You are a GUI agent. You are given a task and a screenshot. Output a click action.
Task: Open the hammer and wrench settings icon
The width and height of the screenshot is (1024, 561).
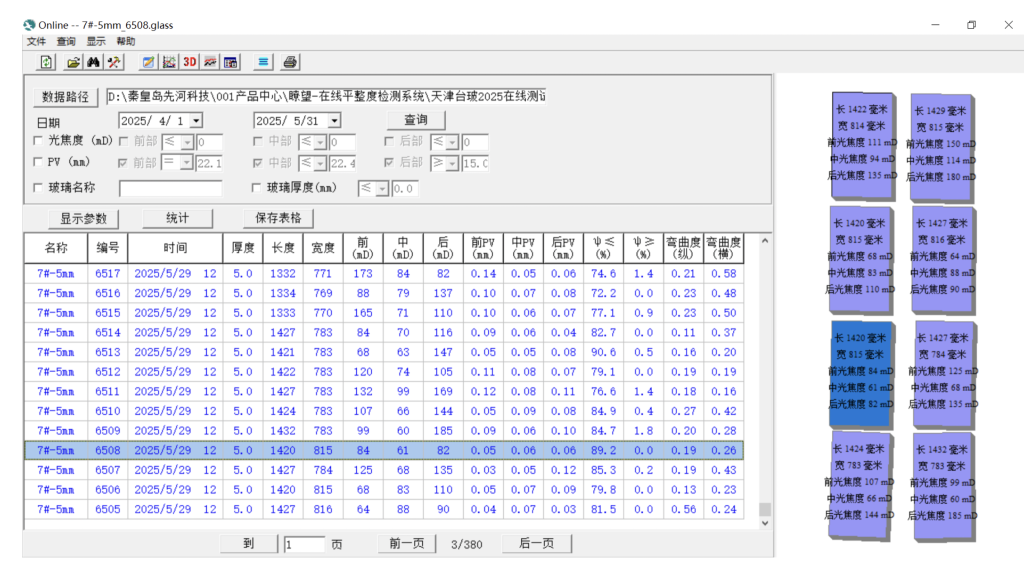(114, 62)
